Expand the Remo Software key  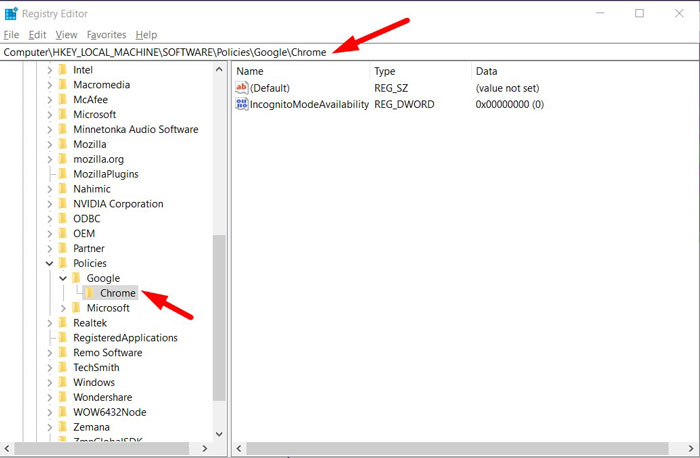50,353
